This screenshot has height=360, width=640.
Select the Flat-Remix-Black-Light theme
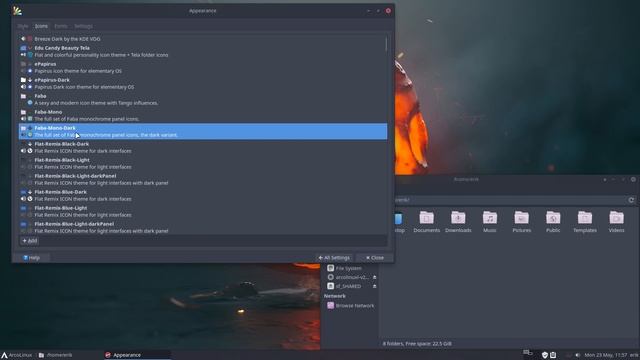203,163
